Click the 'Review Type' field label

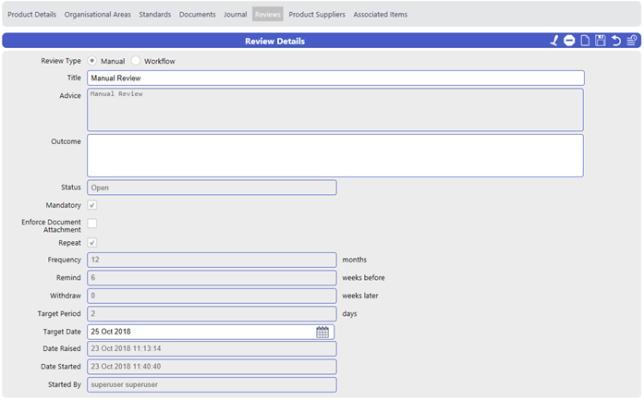click(61, 61)
